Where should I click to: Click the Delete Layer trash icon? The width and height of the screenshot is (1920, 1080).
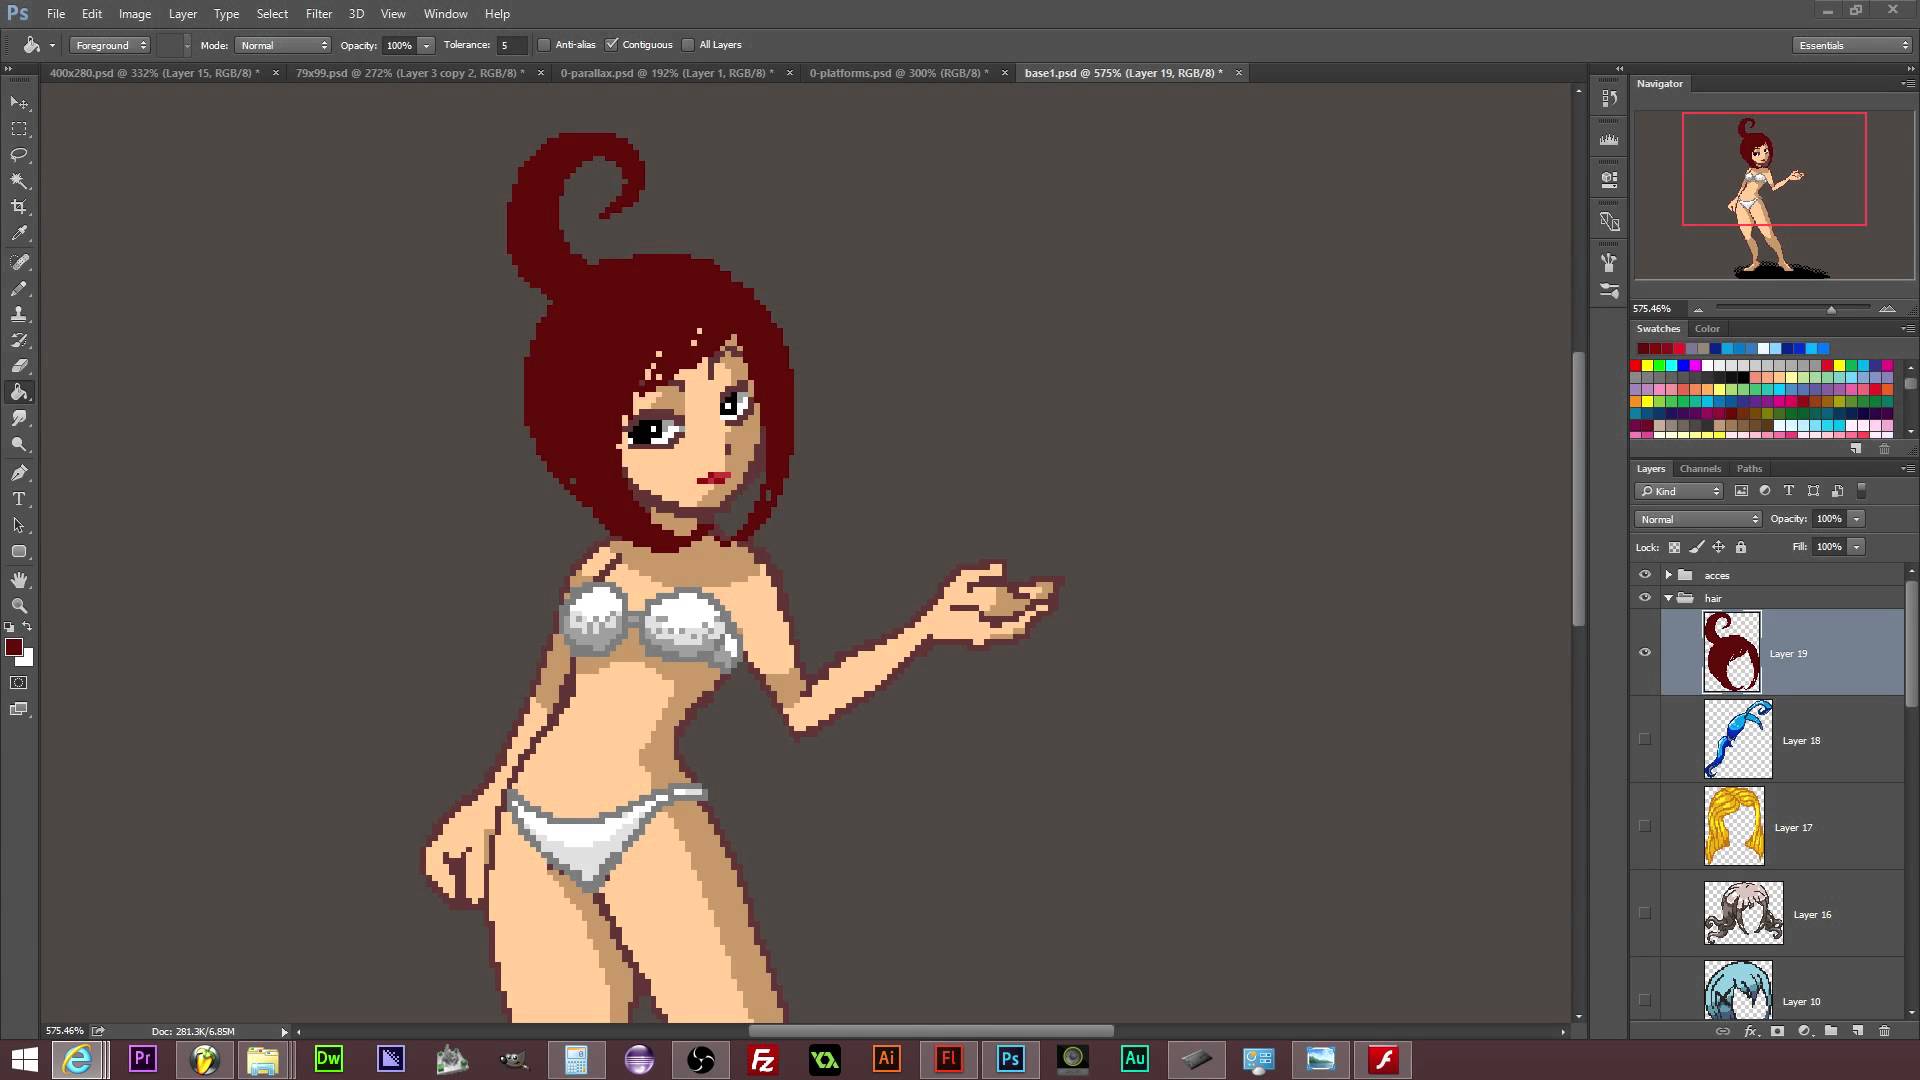pyautogui.click(x=1886, y=1031)
